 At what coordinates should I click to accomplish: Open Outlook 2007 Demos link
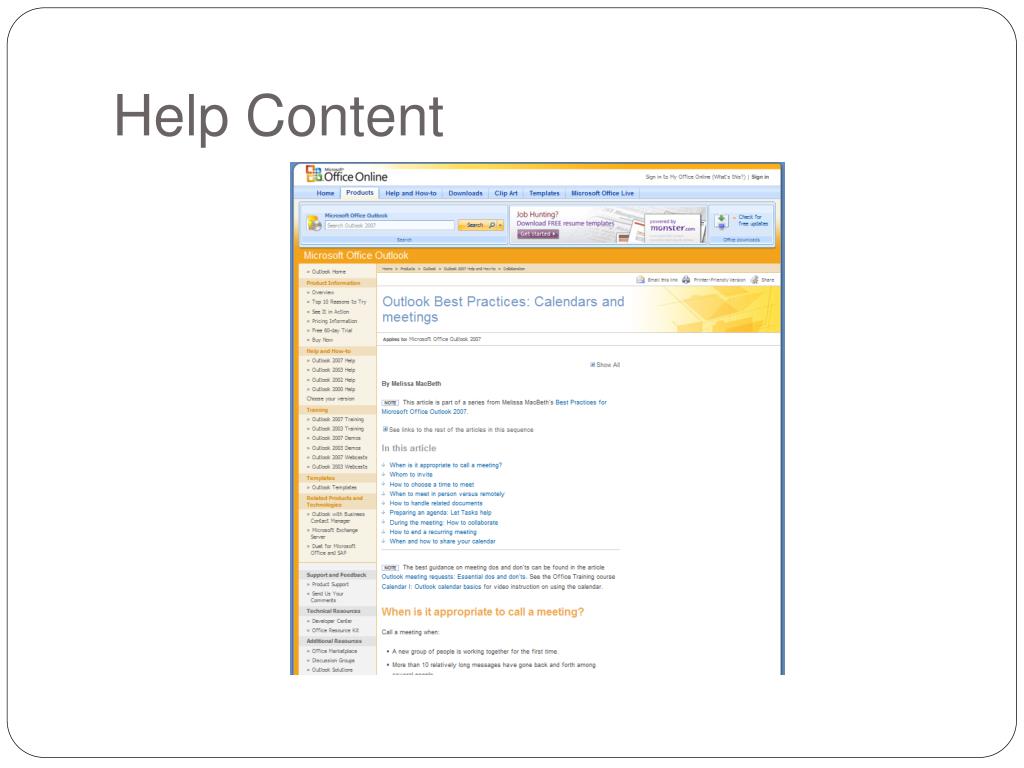pyautogui.click(x=336, y=438)
